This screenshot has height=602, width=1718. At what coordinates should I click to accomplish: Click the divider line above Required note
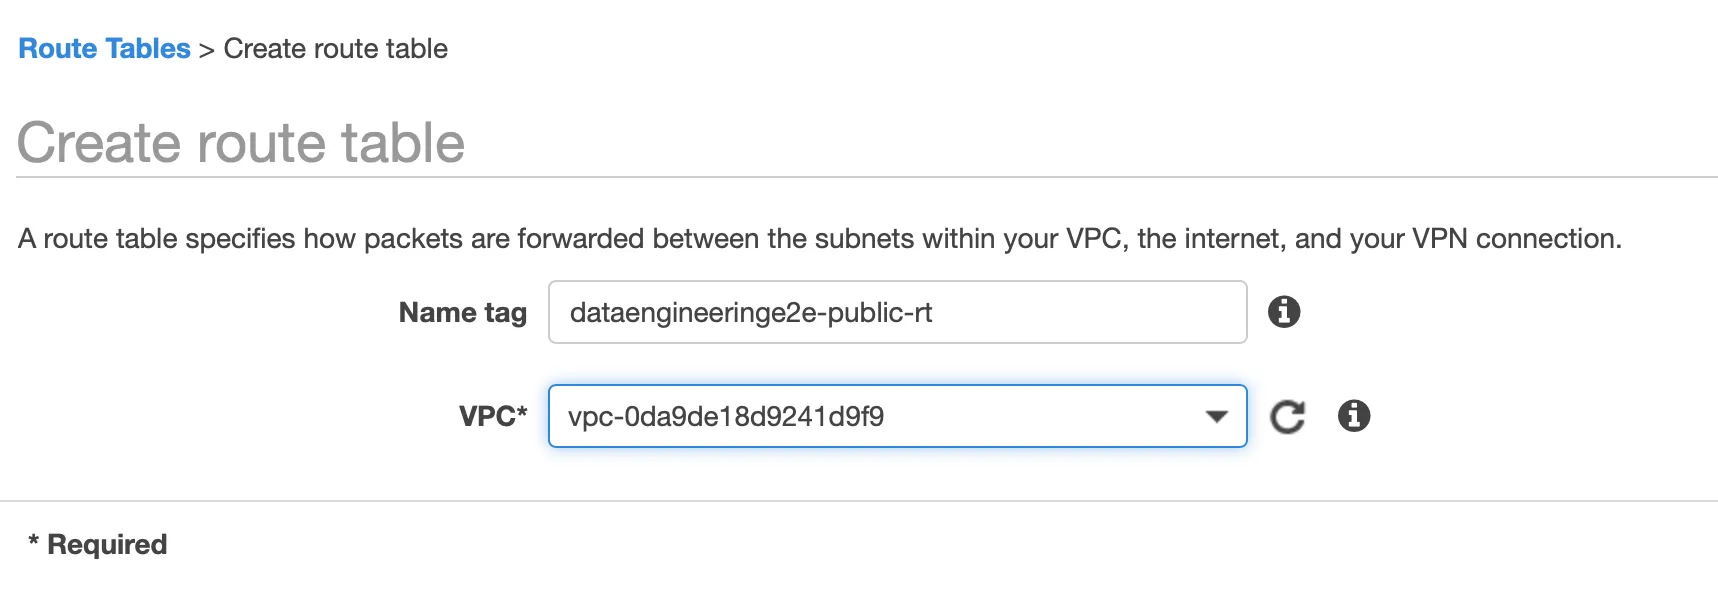859,501
